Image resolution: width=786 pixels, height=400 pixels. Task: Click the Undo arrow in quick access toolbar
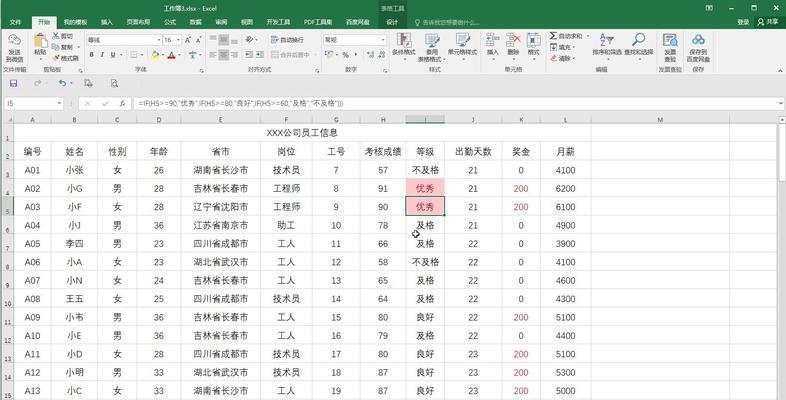62,83
